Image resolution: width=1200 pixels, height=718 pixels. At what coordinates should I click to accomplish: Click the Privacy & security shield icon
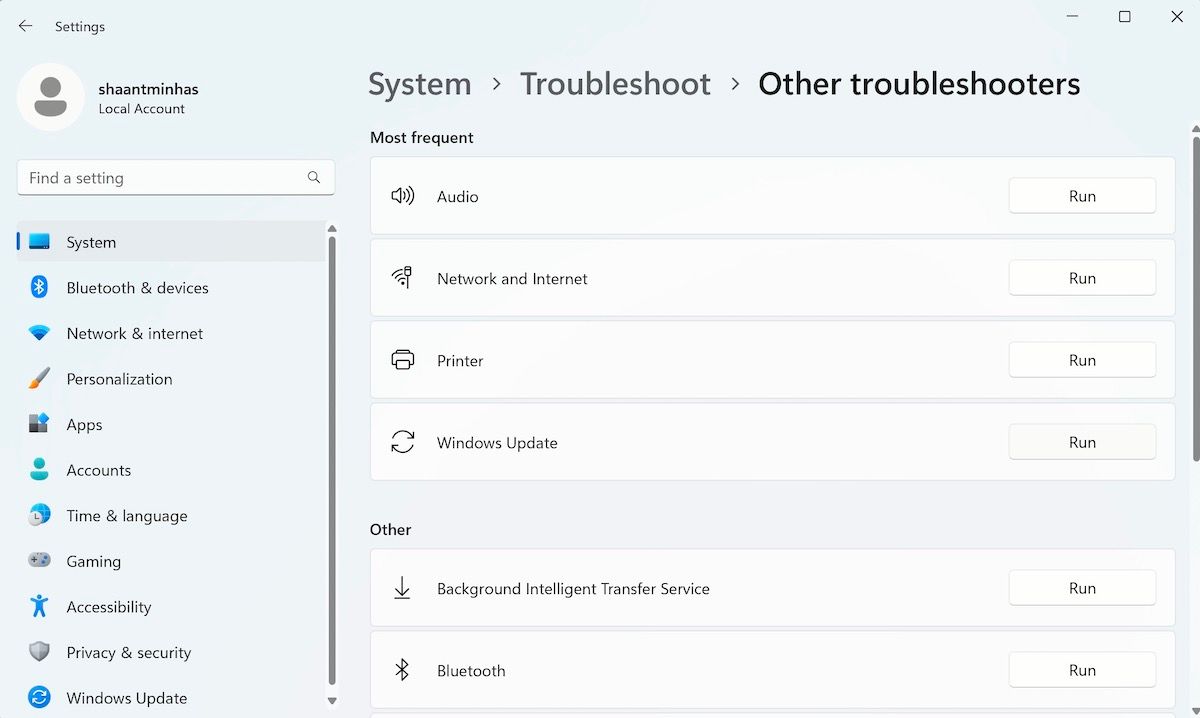(39, 652)
